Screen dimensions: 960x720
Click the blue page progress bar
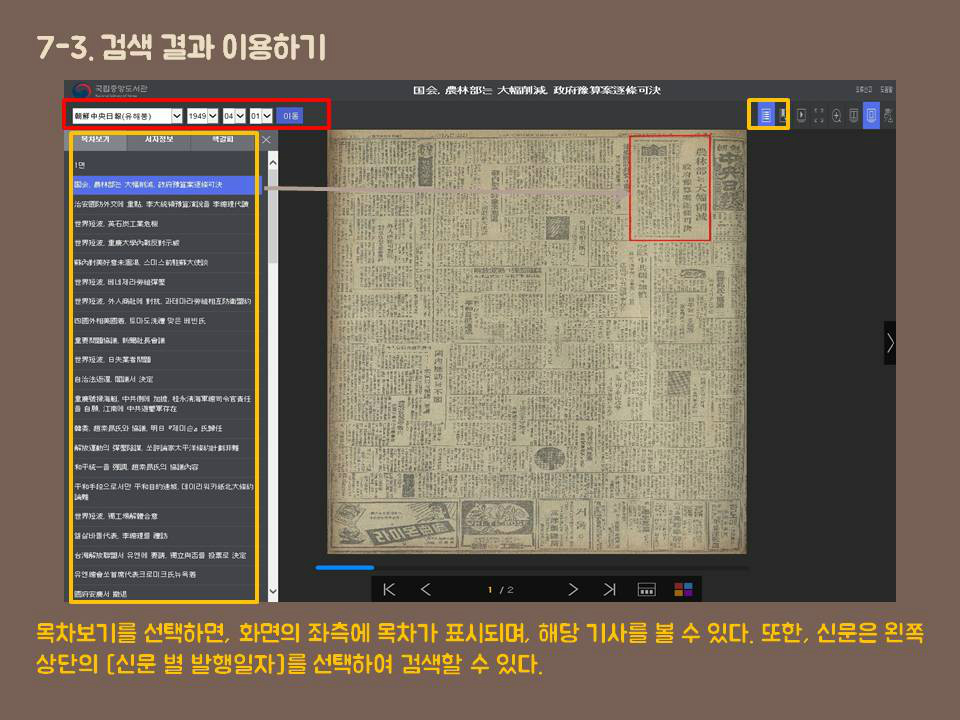(345, 568)
